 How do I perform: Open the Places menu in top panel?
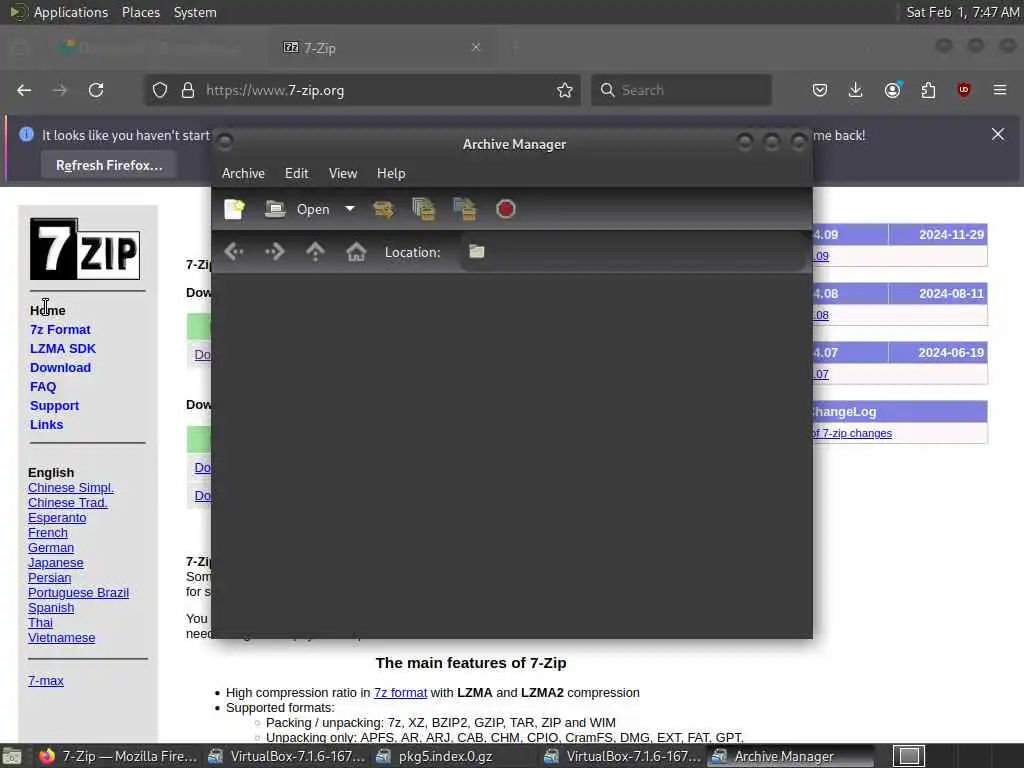pos(140,12)
